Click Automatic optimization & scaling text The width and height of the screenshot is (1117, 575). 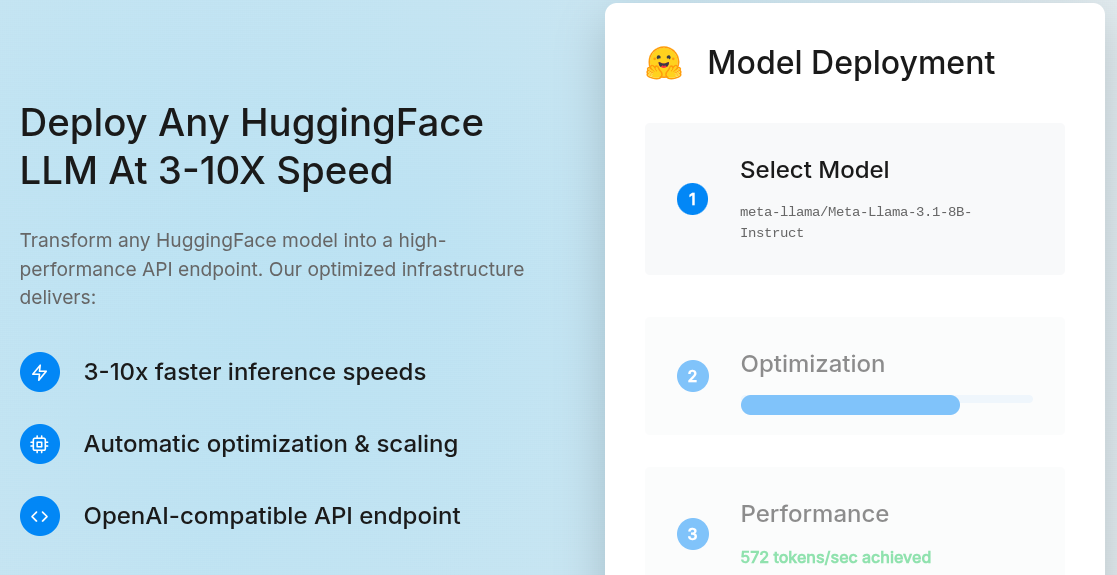point(270,444)
